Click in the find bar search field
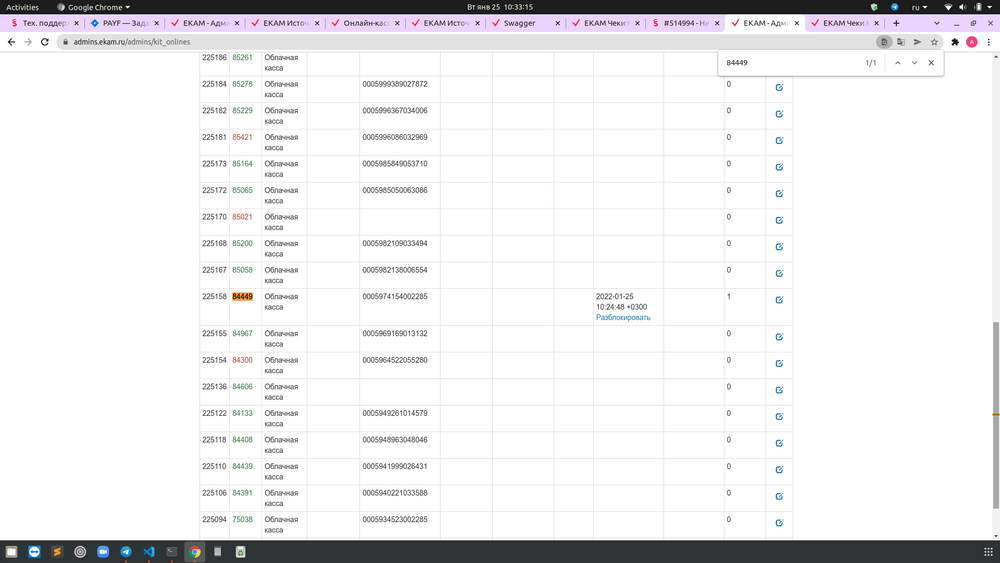 790,63
